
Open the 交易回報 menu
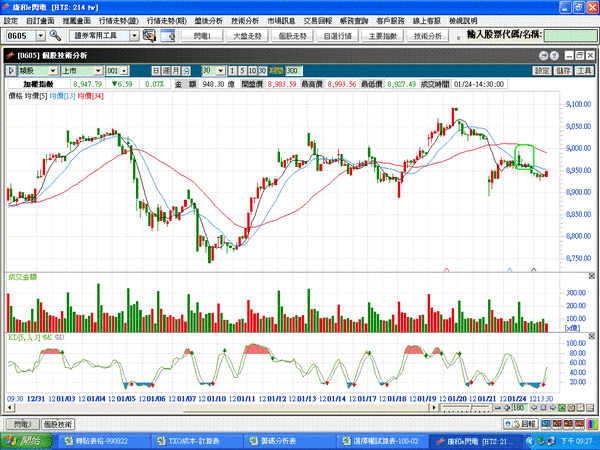[318, 21]
